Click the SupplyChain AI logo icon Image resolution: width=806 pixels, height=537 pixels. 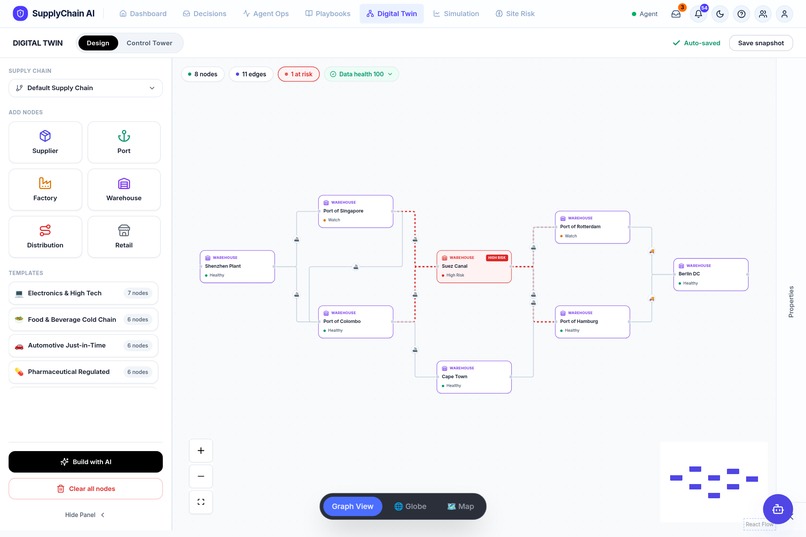tap(20, 13)
